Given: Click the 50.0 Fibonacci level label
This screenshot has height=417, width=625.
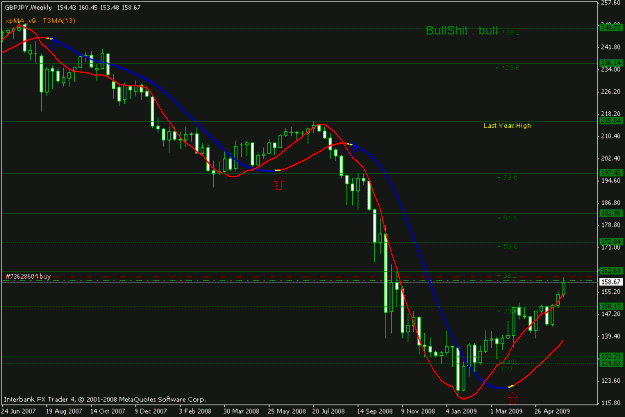Looking at the screenshot, I should click(507, 247).
